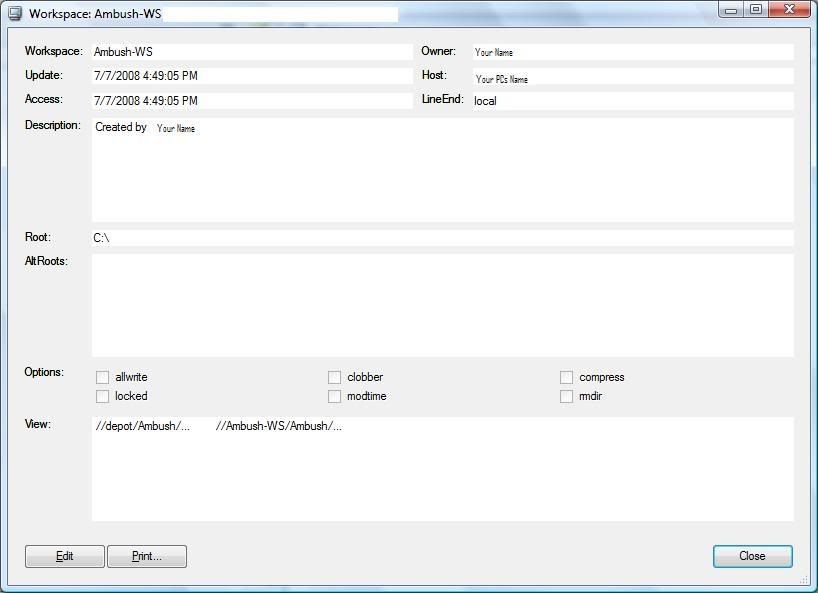Select the Root field containing C:\
The width and height of the screenshot is (818, 593).
(x=442, y=238)
